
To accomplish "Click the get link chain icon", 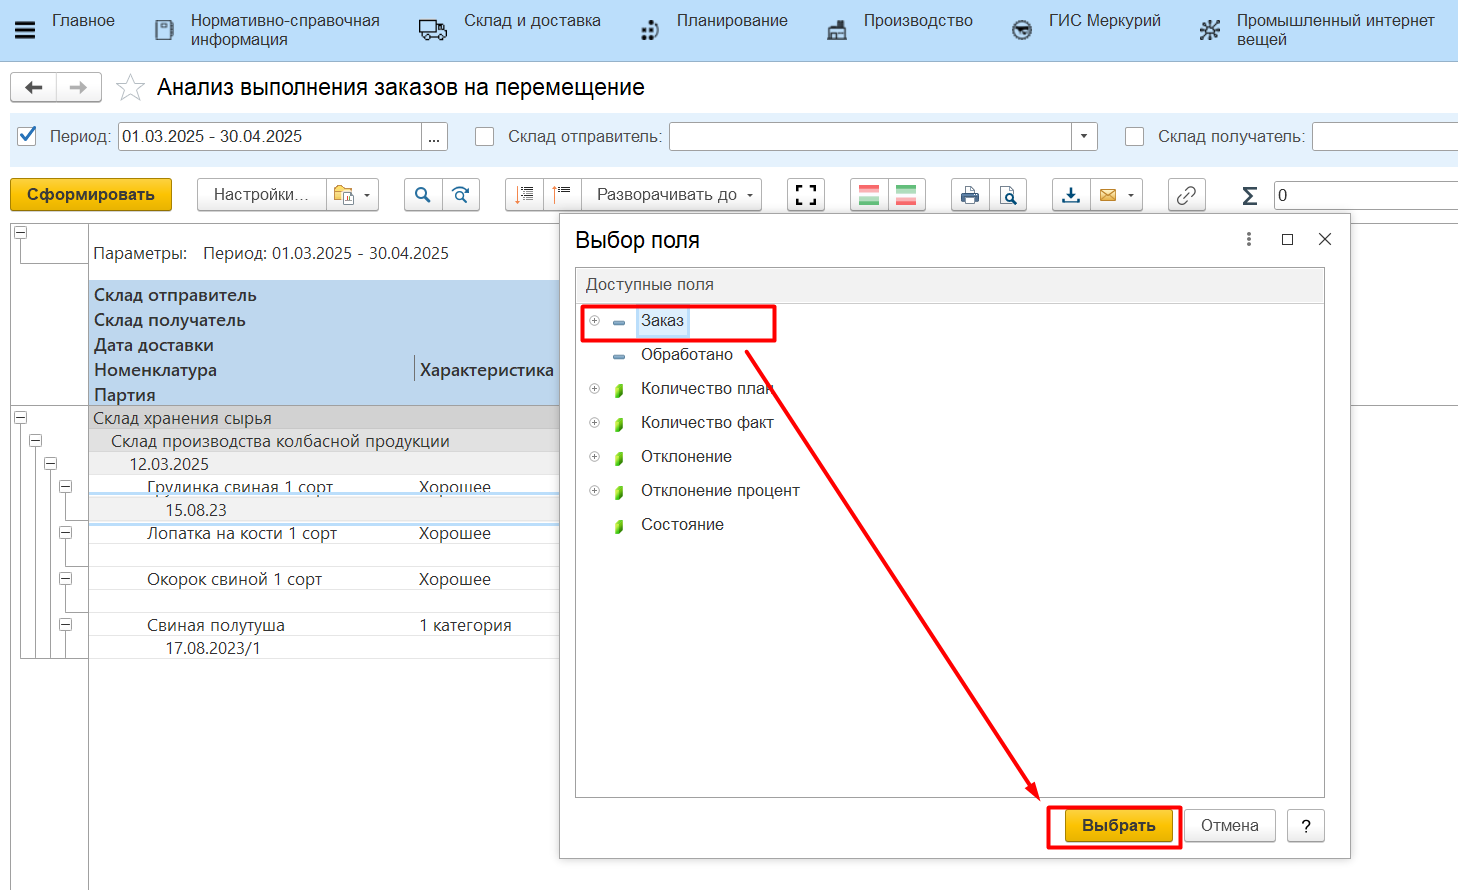I will [x=1186, y=195].
